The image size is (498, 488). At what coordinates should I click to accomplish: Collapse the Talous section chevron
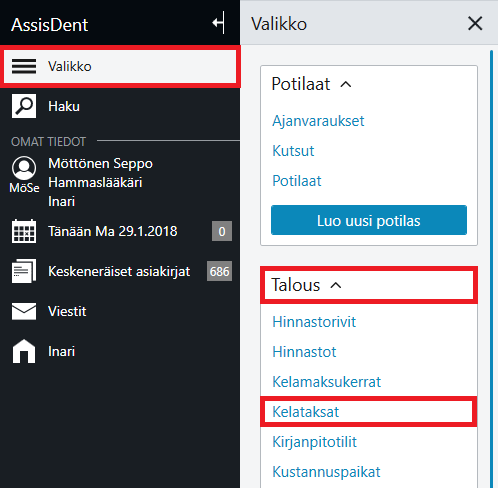click(x=336, y=285)
